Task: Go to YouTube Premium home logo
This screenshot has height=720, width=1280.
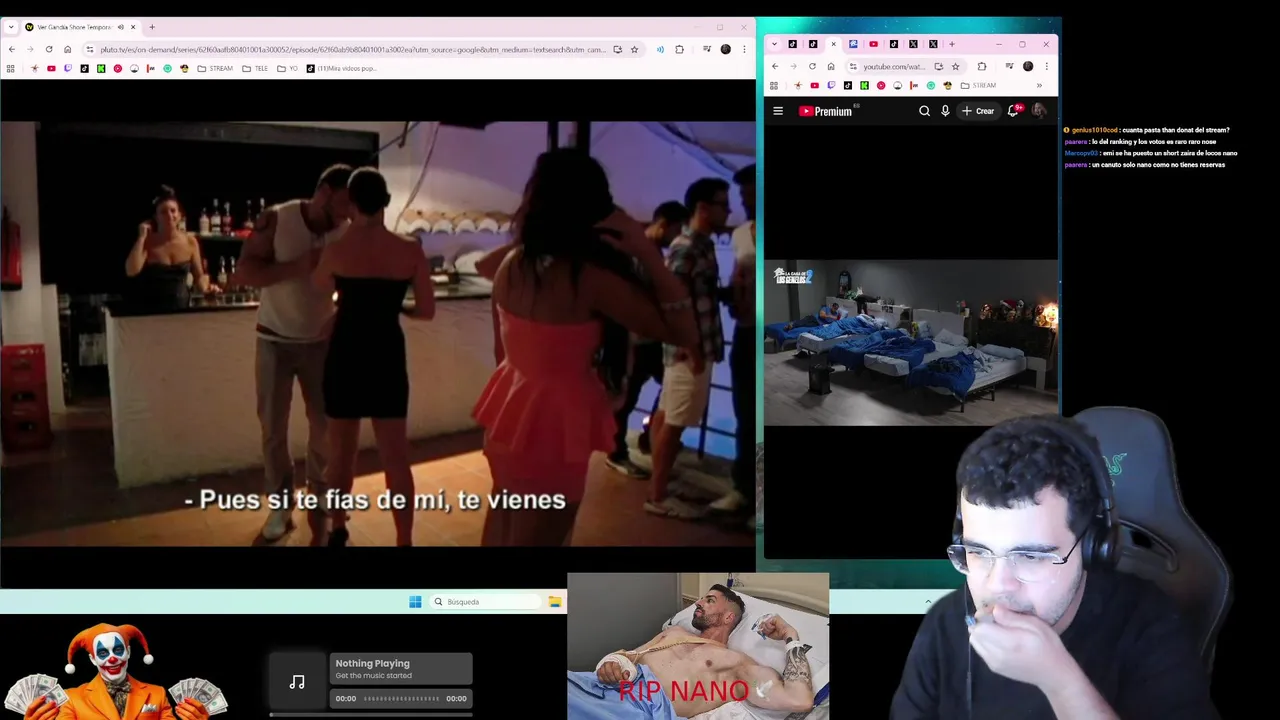Action: [826, 111]
